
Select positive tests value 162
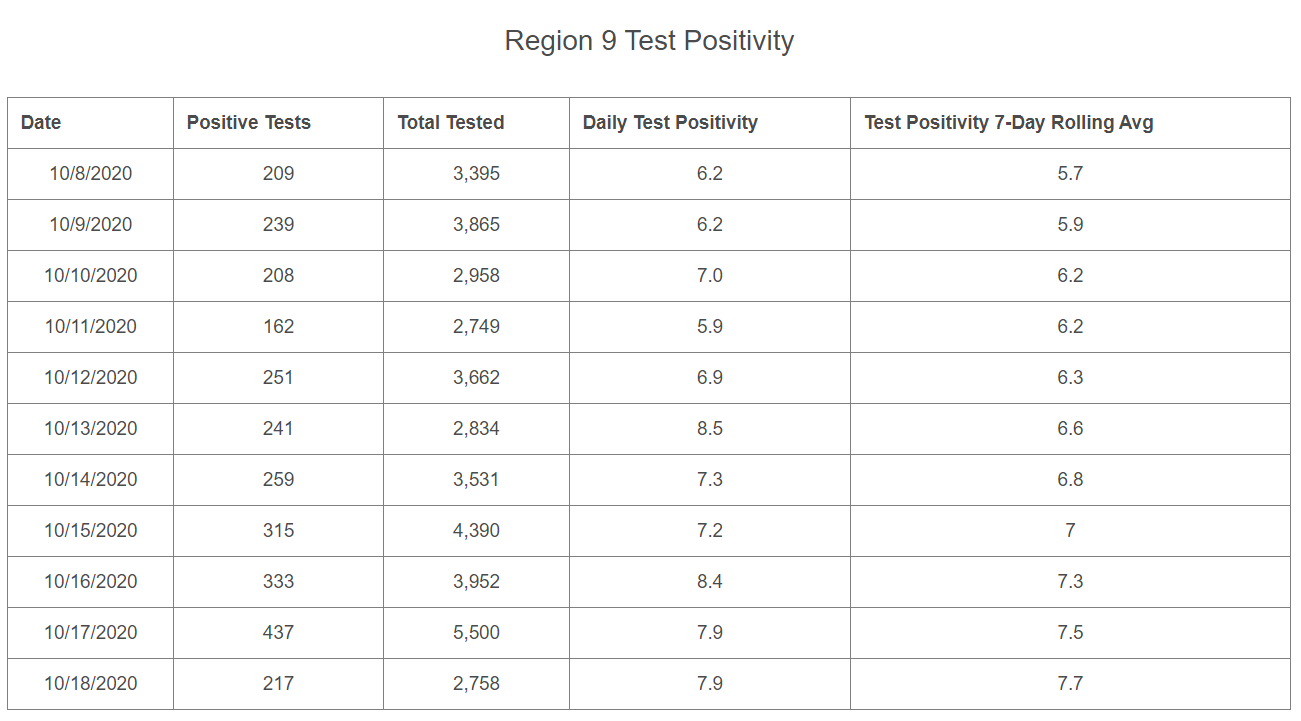click(278, 327)
